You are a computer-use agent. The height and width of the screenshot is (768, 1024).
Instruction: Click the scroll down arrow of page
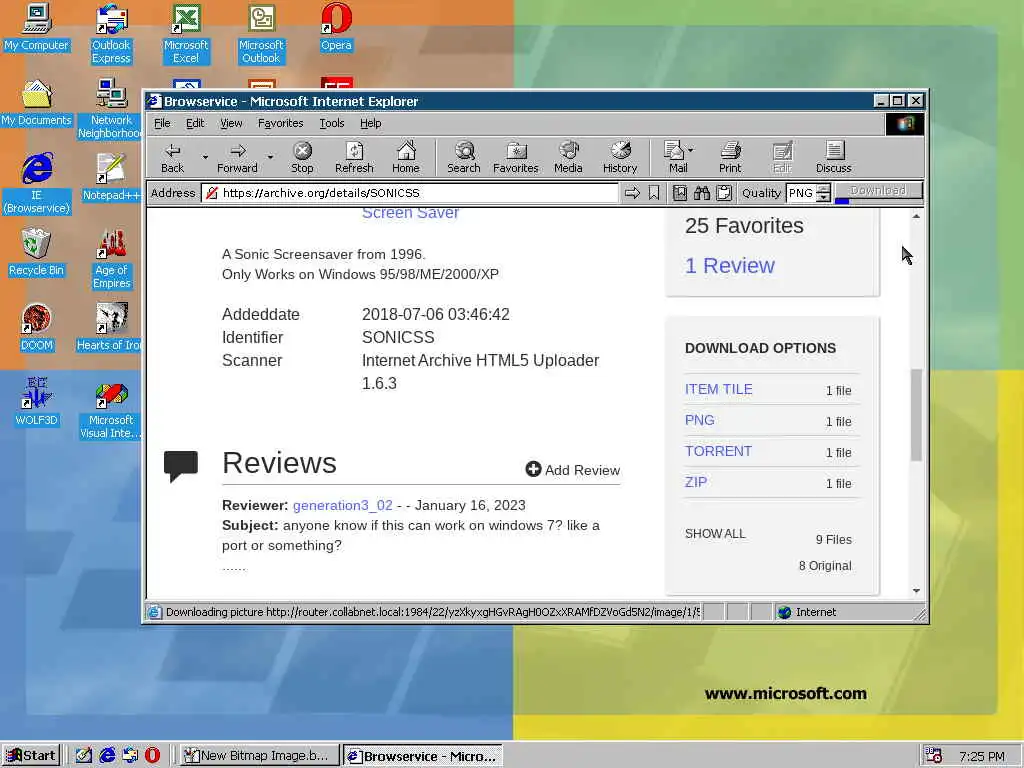(916, 590)
